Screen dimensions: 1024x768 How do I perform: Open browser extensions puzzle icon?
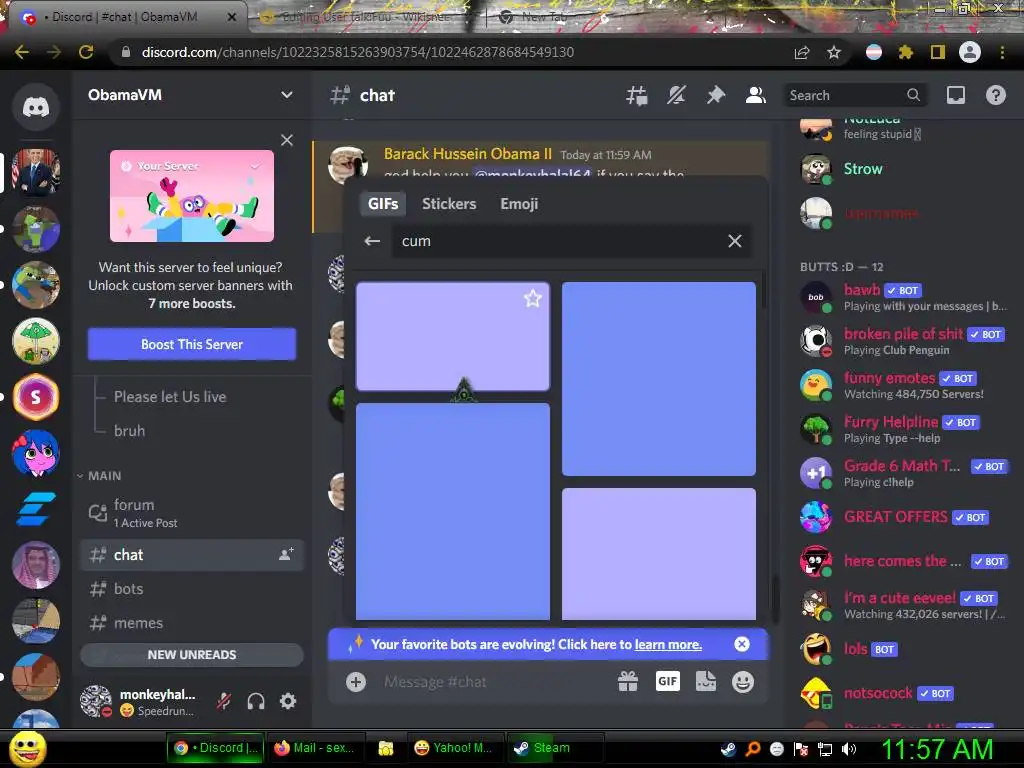point(905,52)
